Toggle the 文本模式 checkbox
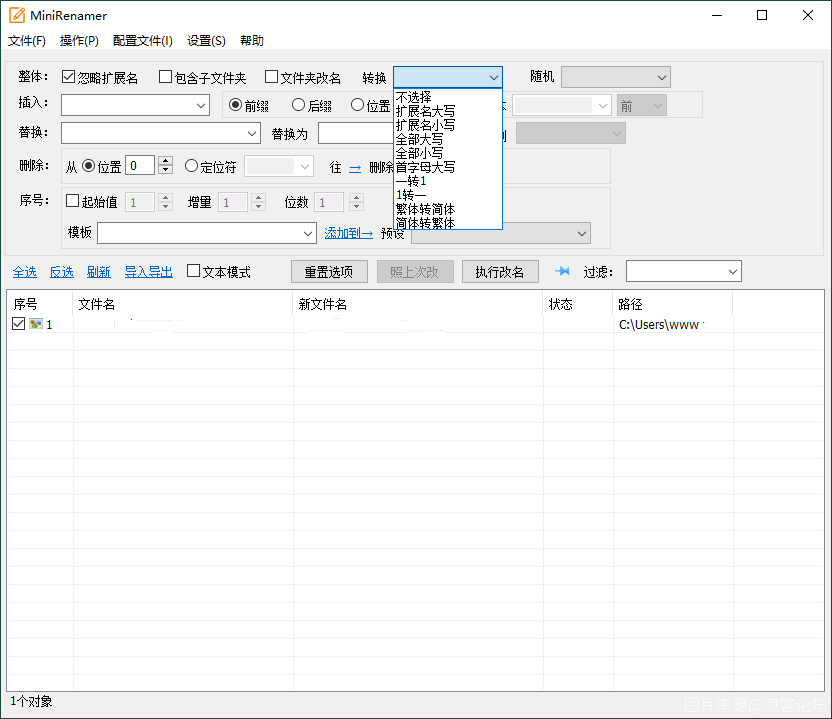832x719 pixels. [x=194, y=271]
